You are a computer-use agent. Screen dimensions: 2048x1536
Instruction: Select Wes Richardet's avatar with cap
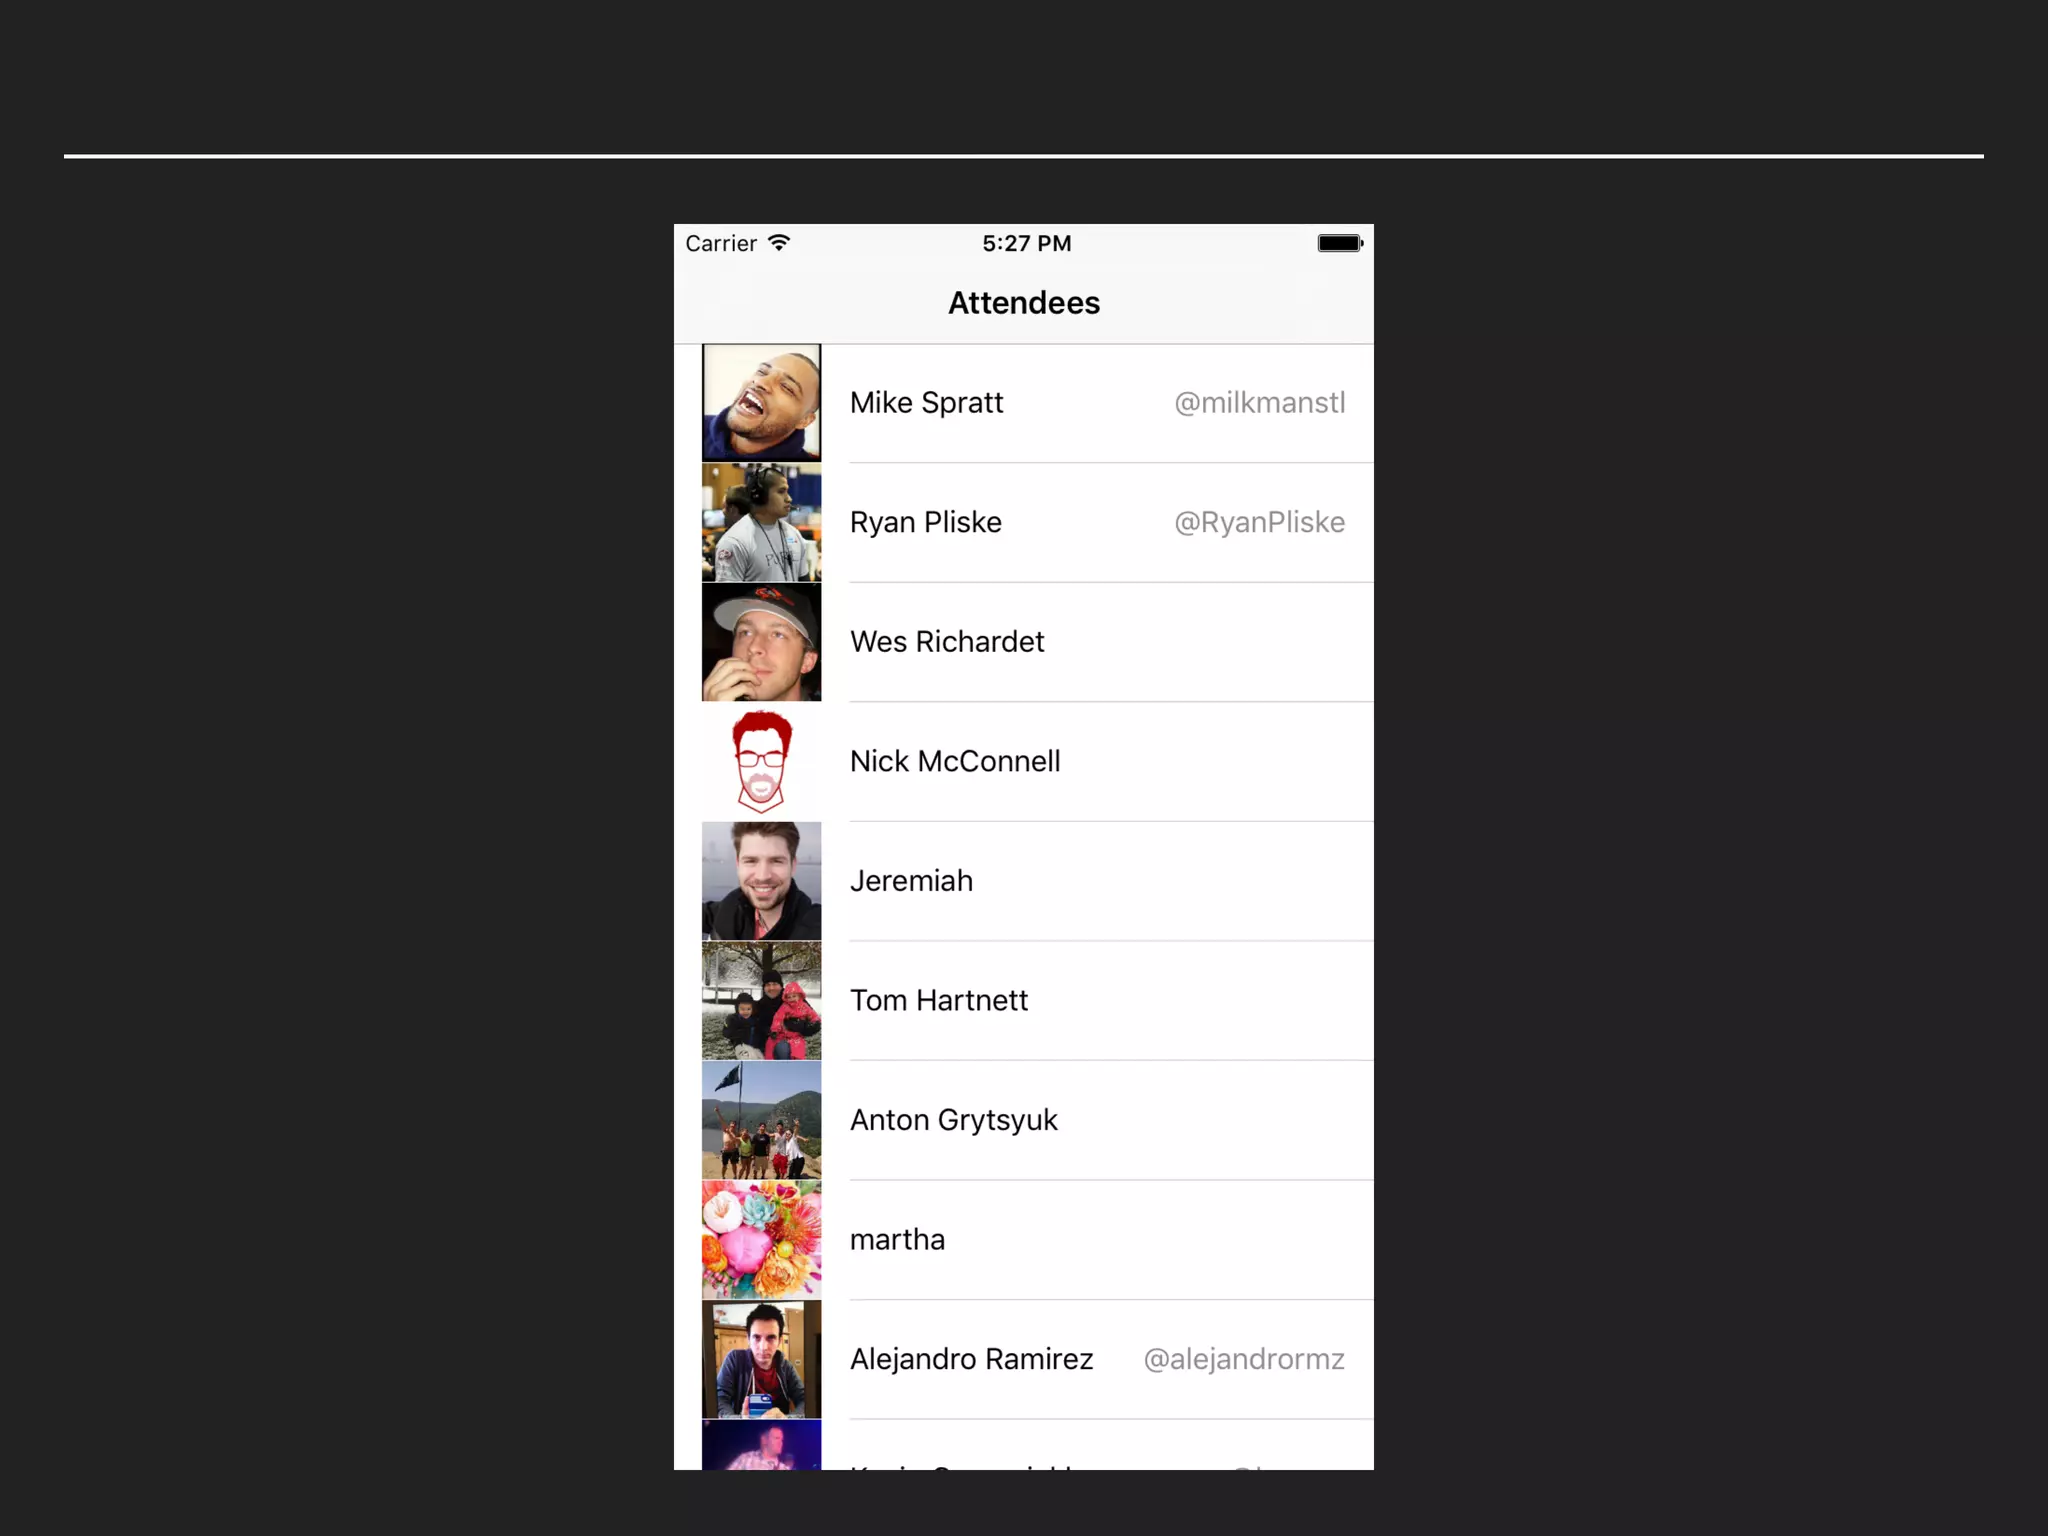pos(761,641)
